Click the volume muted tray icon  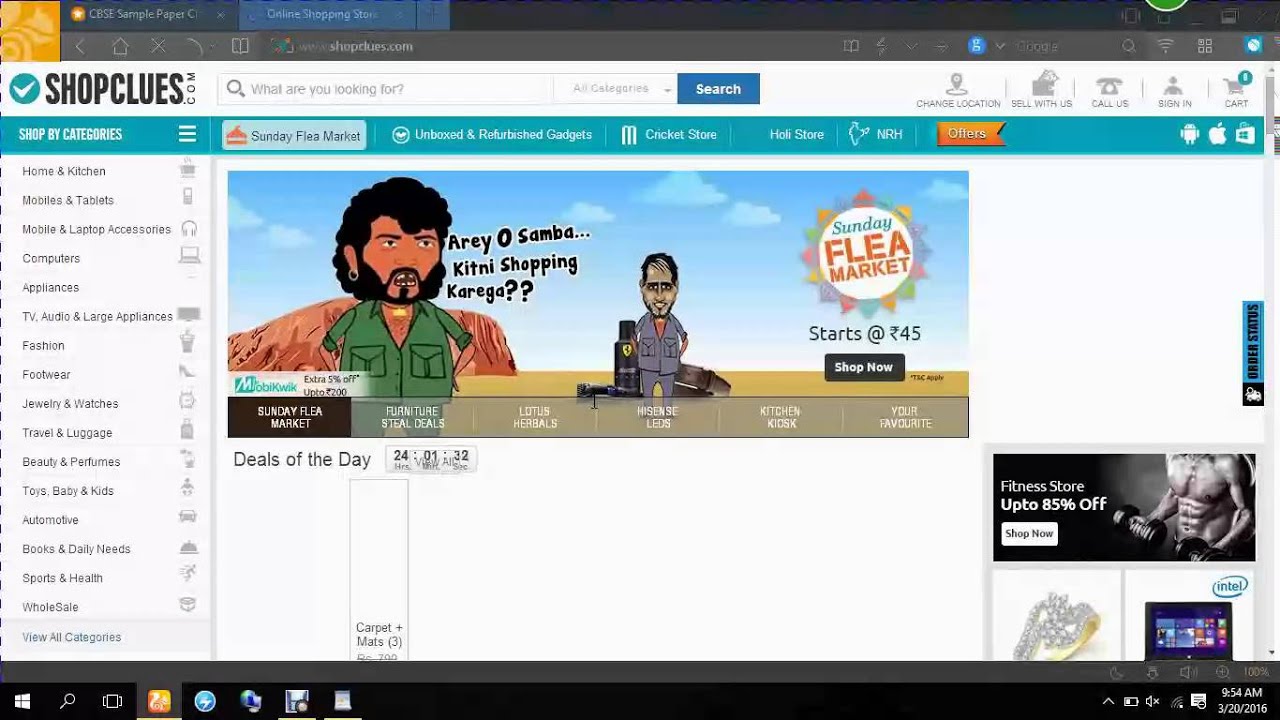click(1152, 701)
